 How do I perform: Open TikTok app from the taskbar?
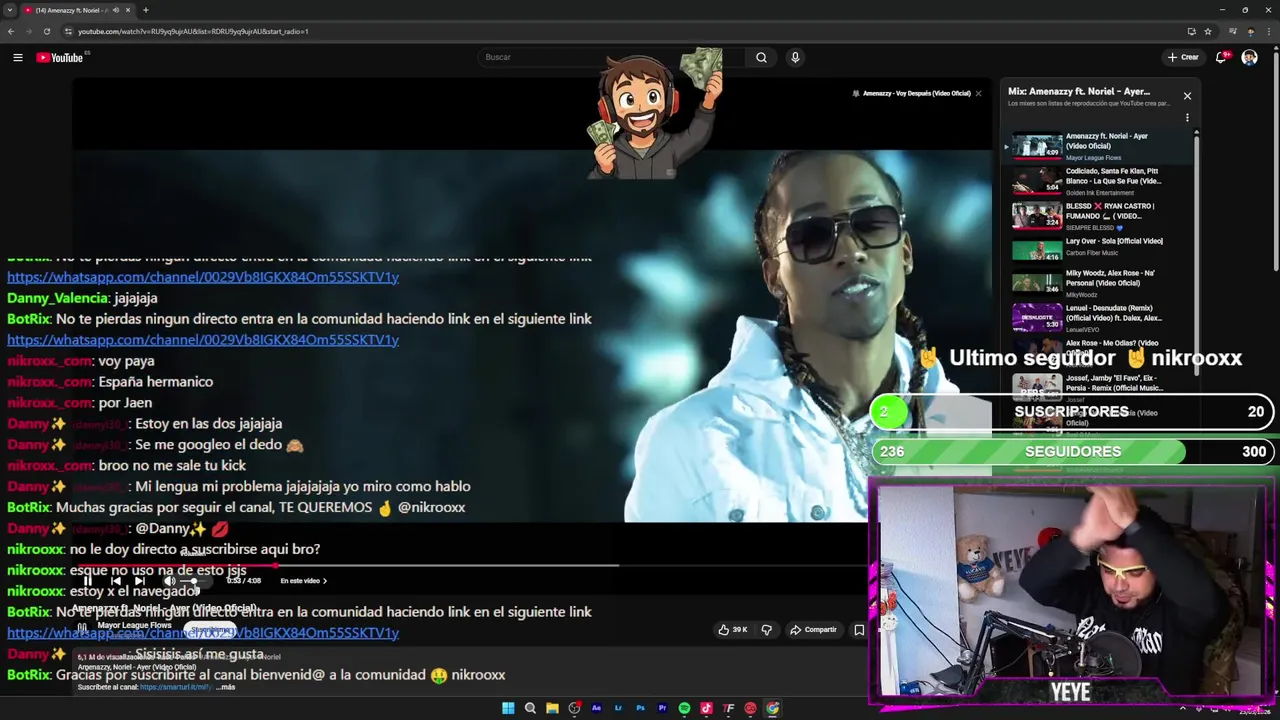[x=706, y=708]
